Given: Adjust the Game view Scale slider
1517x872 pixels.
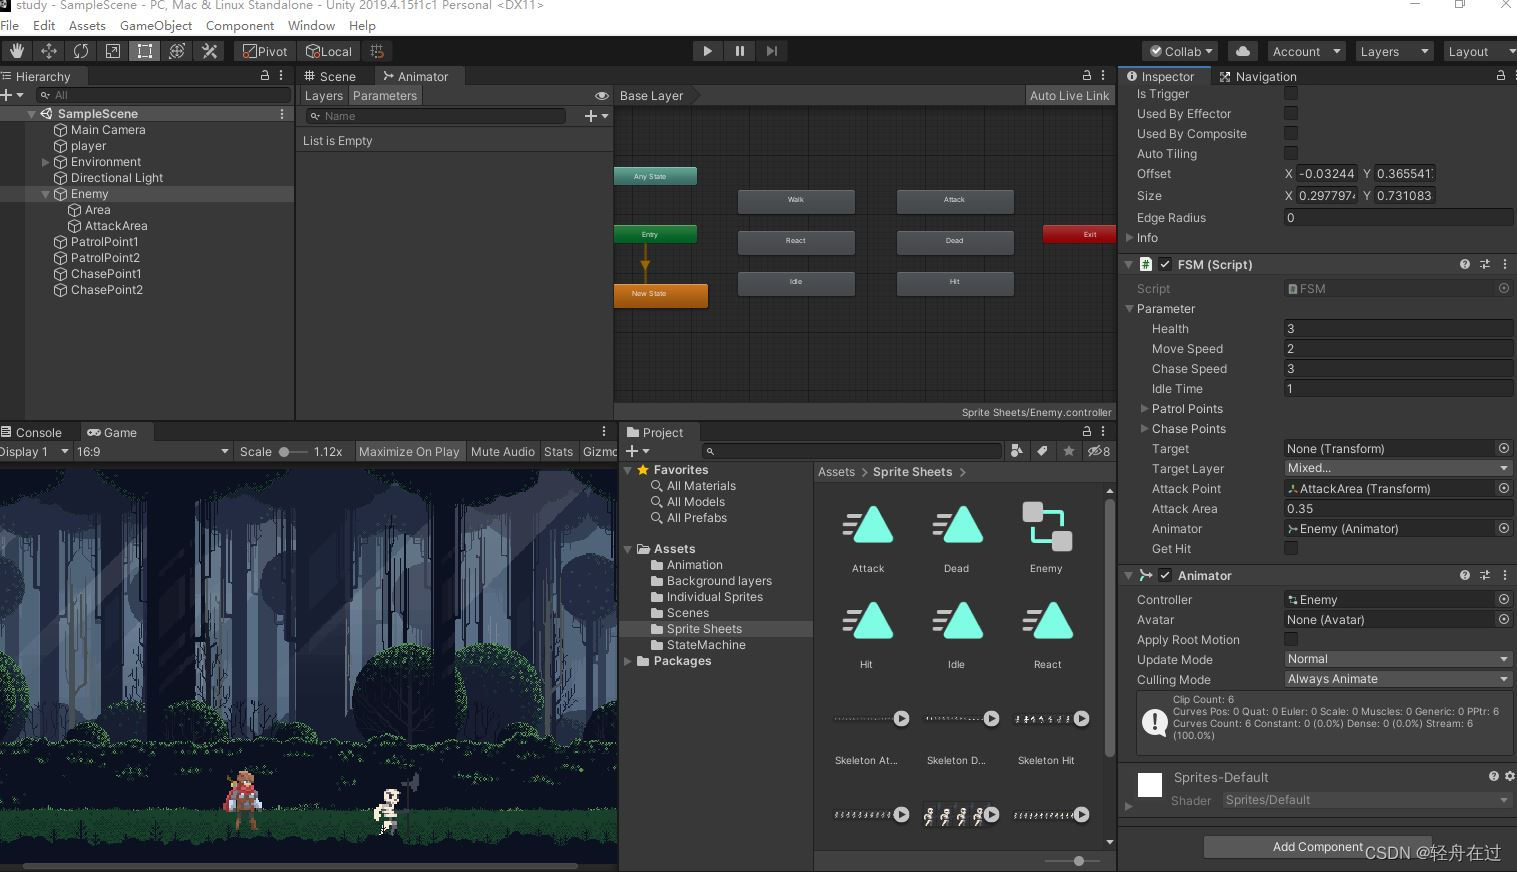Looking at the screenshot, I should 286,452.
